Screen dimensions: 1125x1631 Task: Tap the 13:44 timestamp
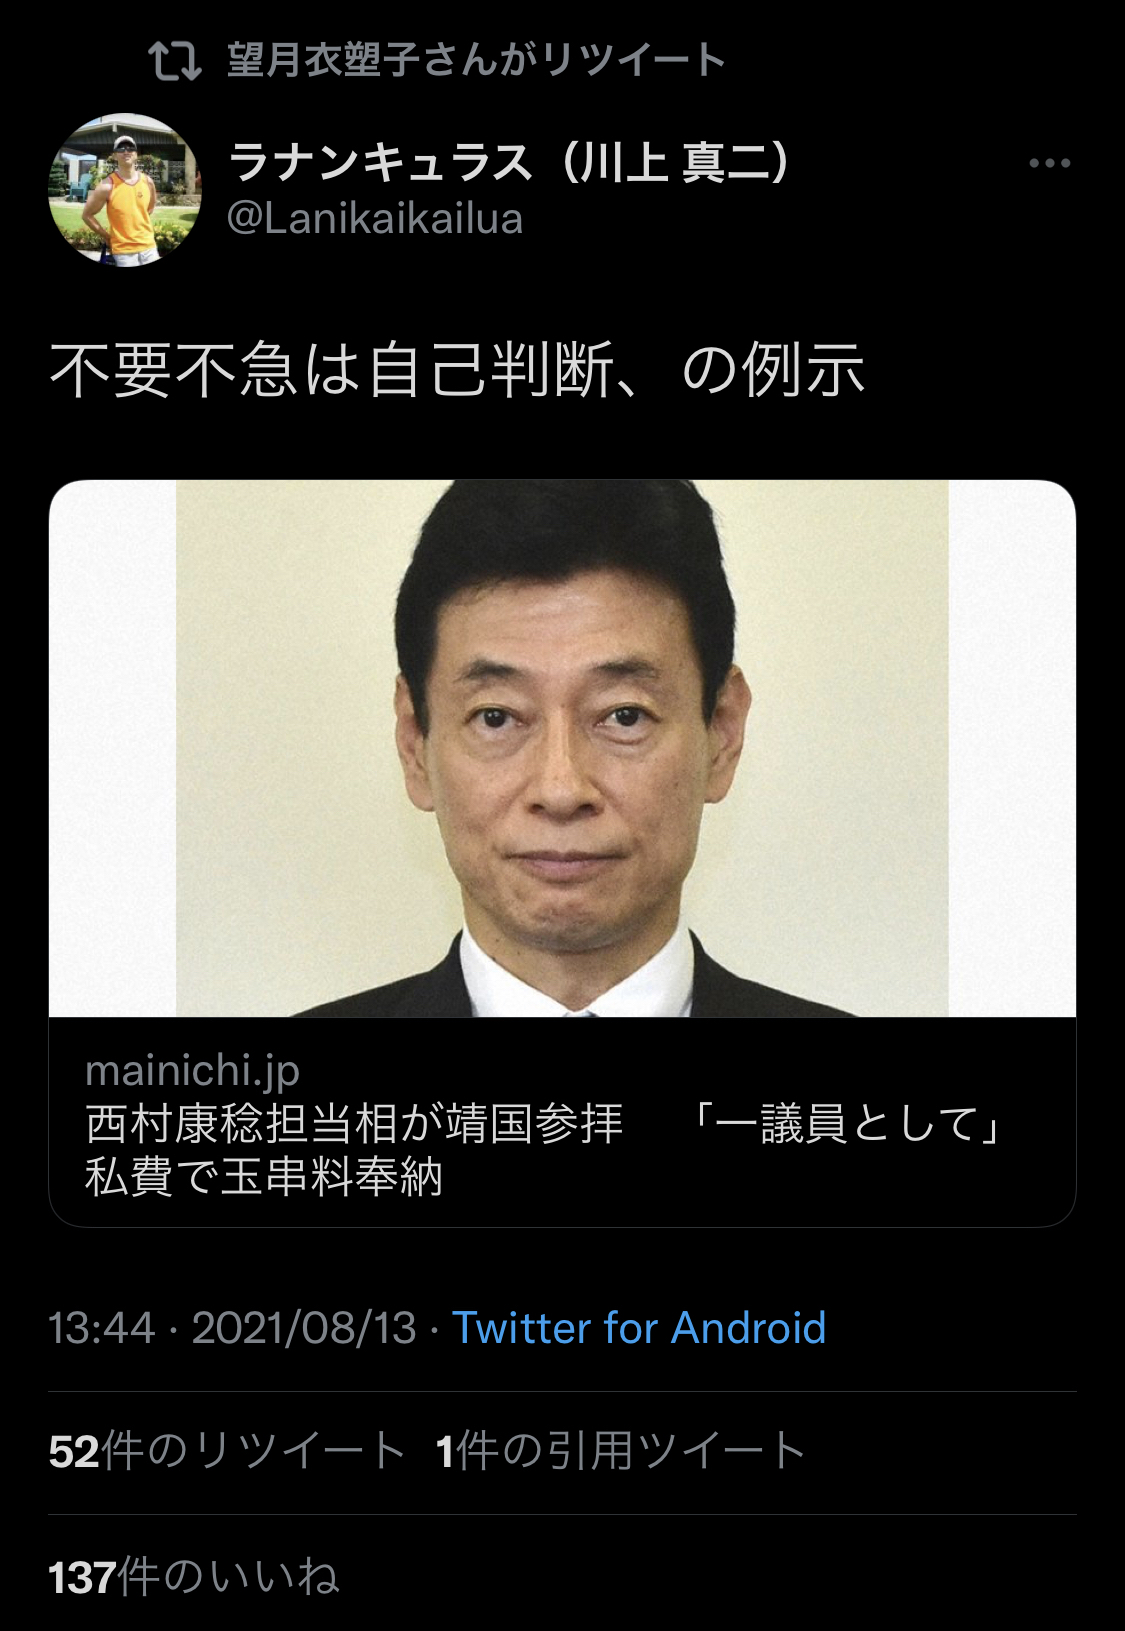(x=102, y=1329)
